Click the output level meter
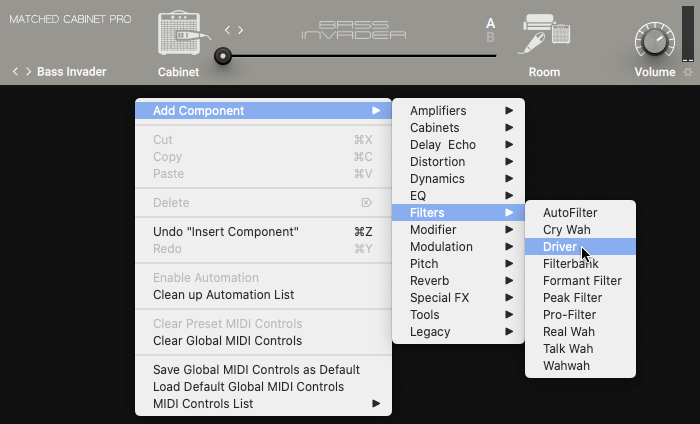The width and height of the screenshot is (700, 424). point(688,33)
